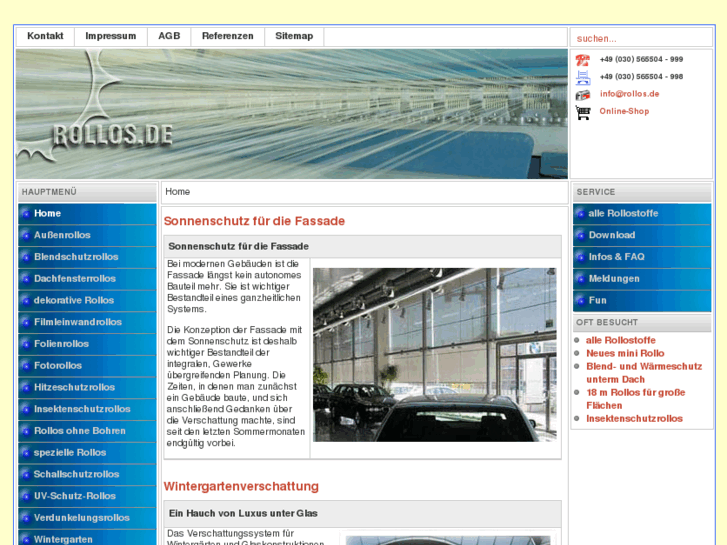This screenshot has height=545, width=727.
Task: Click Insektenschutzrollos under Oft besucht
Action: click(x=634, y=419)
